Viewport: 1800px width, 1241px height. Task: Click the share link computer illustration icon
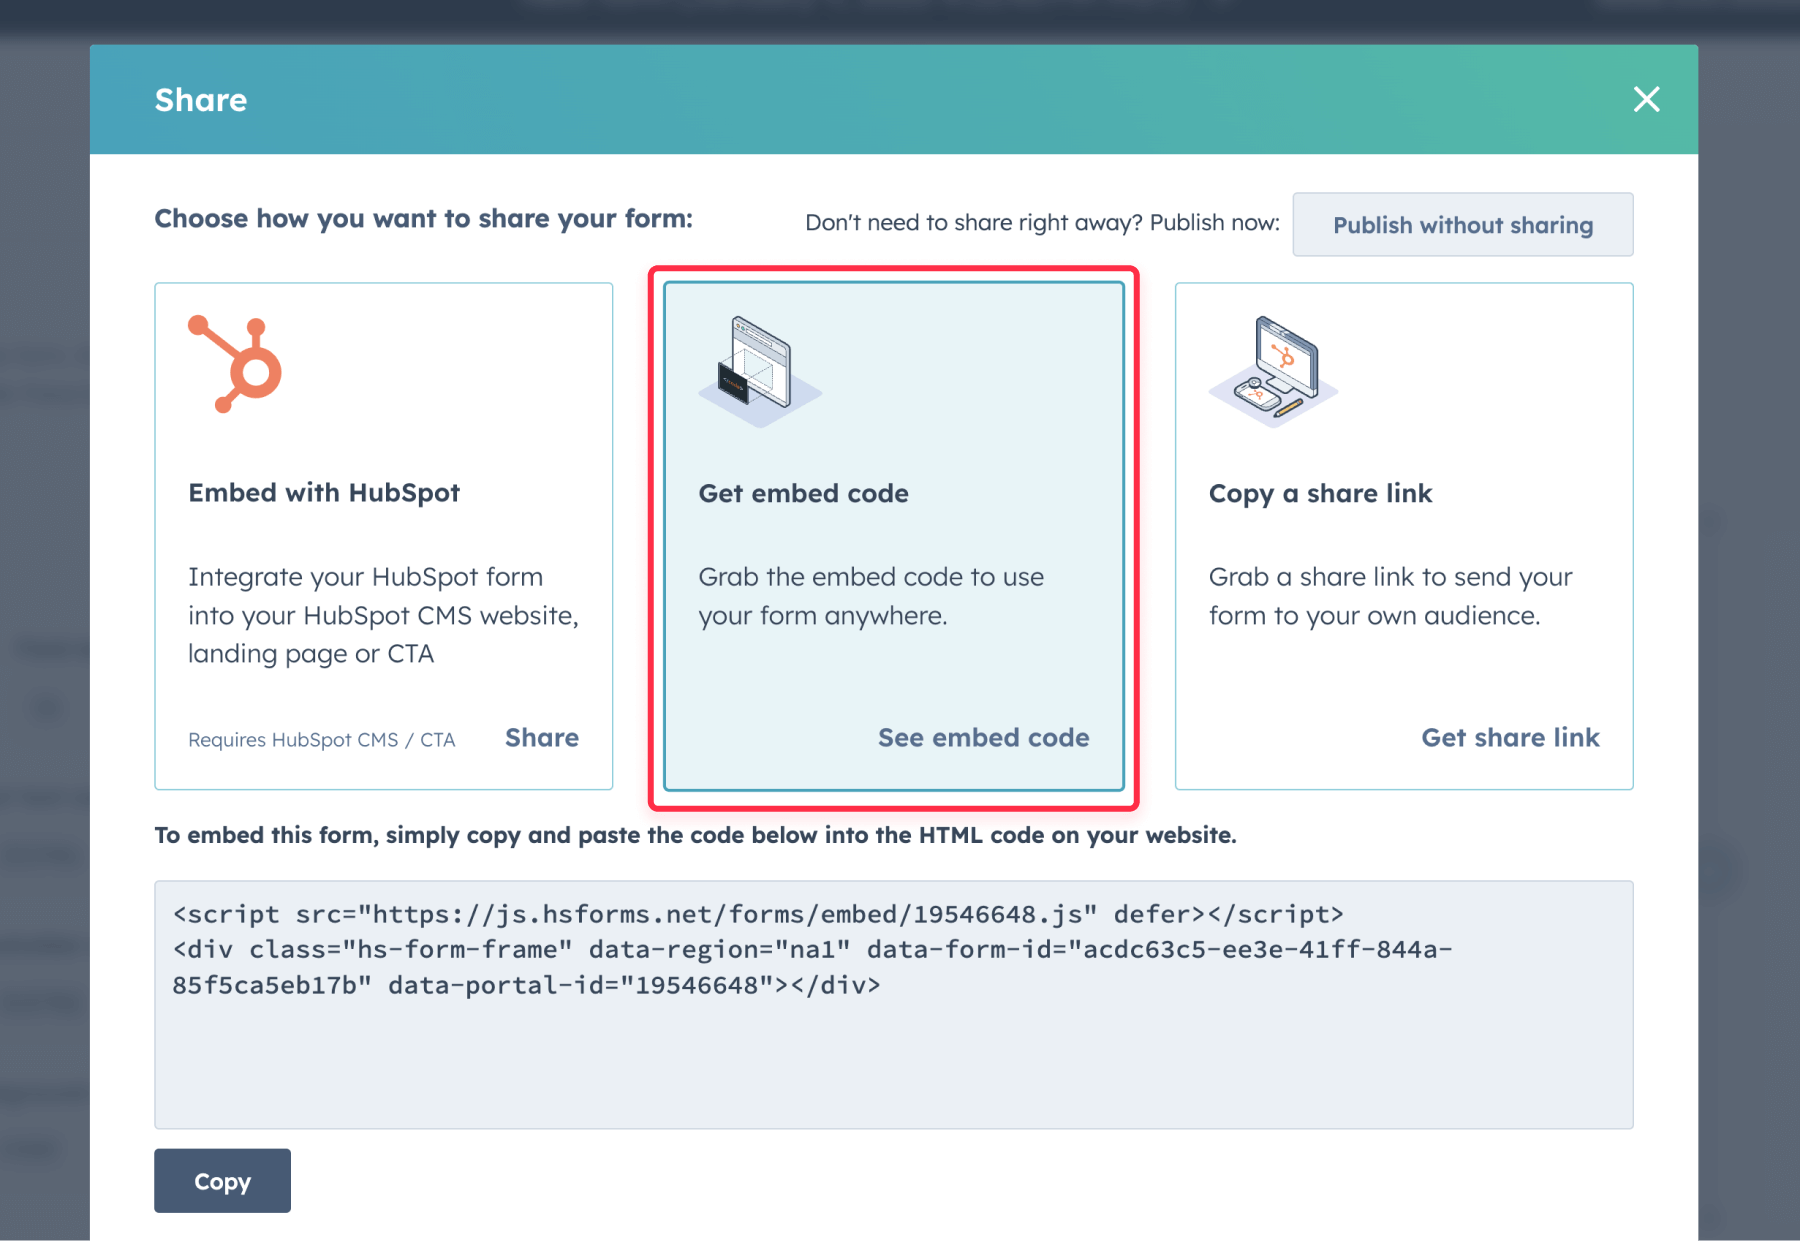coord(1273,372)
